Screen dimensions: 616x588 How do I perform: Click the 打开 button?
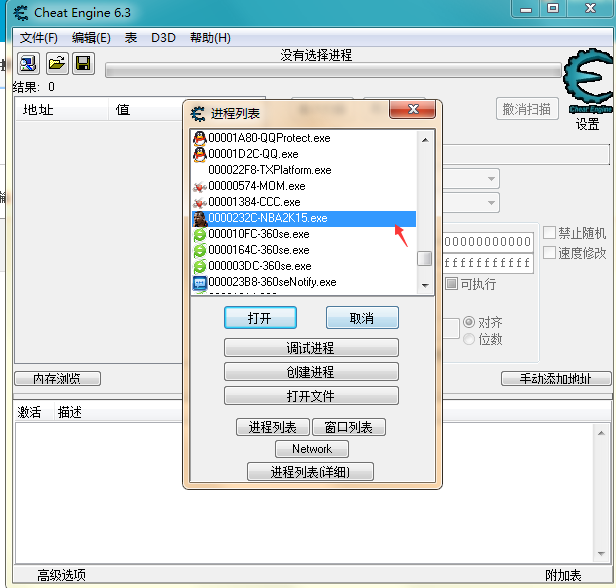260,318
